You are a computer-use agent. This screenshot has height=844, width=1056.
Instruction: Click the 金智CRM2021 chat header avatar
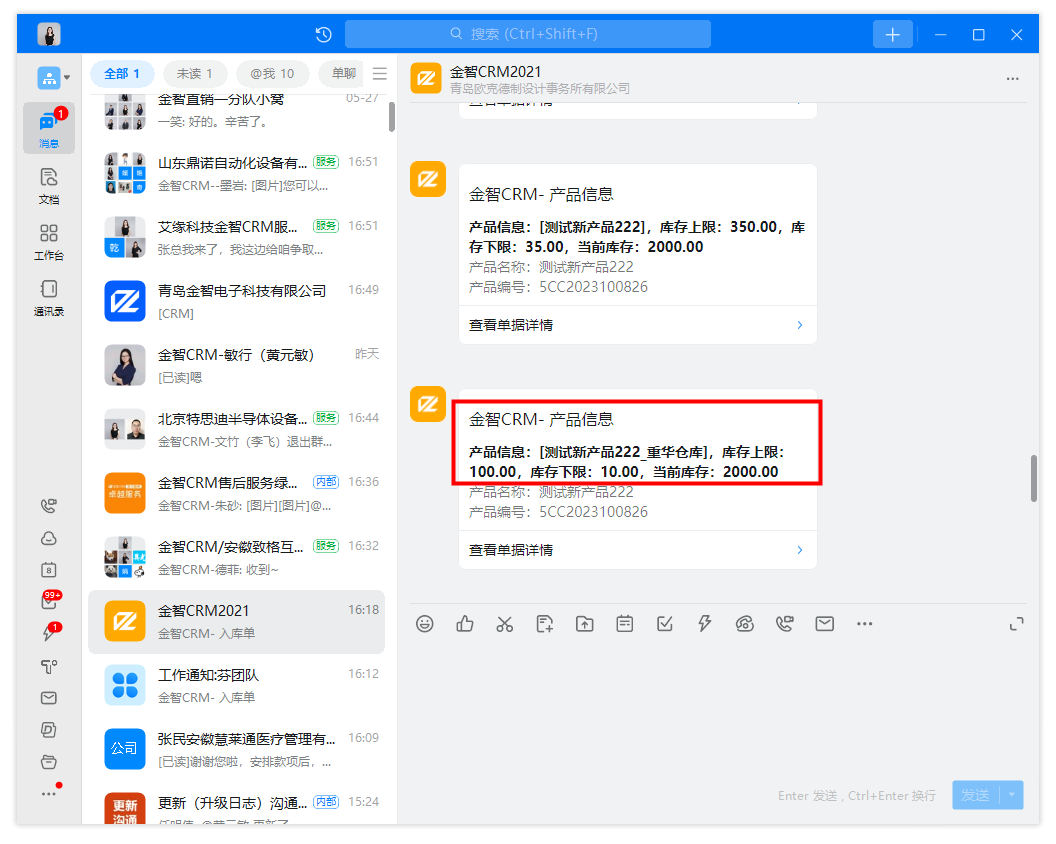426,79
